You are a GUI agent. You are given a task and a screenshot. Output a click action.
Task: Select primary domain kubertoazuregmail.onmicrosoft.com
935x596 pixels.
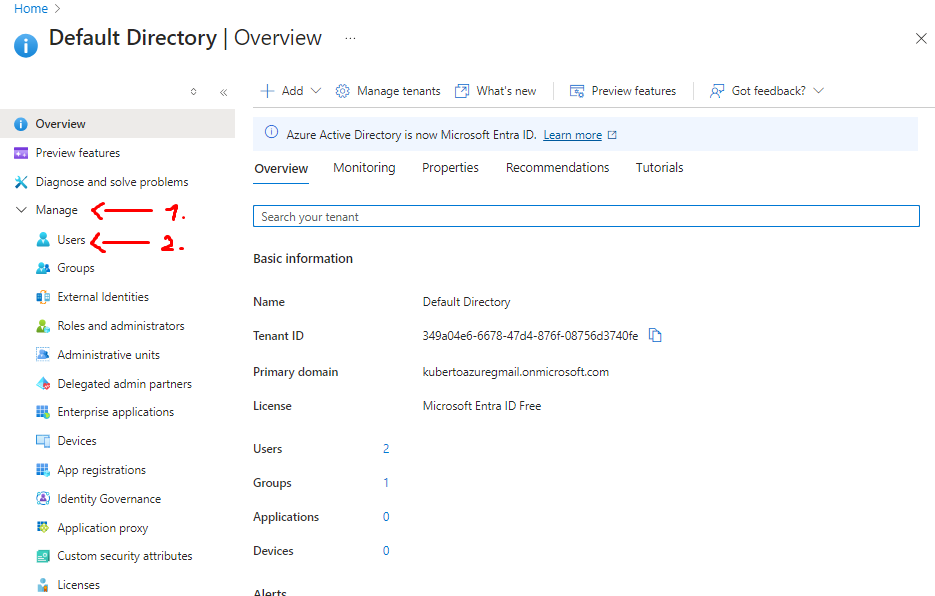[516, 372]
